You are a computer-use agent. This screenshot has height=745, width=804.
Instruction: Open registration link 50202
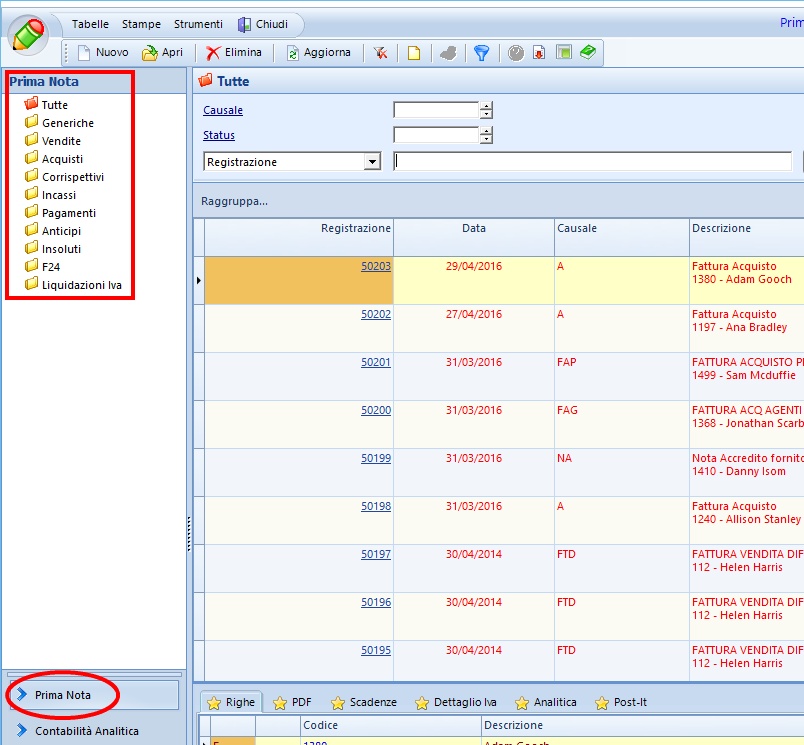pos(376,314)
